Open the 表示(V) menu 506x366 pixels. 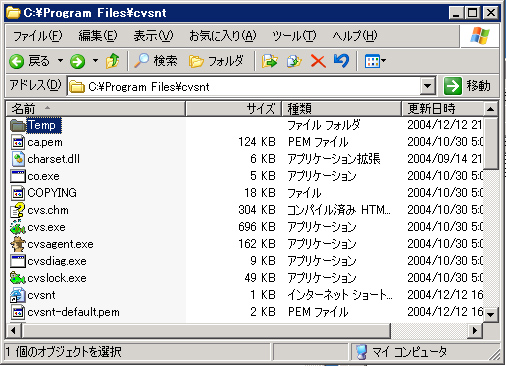point(153,36)
